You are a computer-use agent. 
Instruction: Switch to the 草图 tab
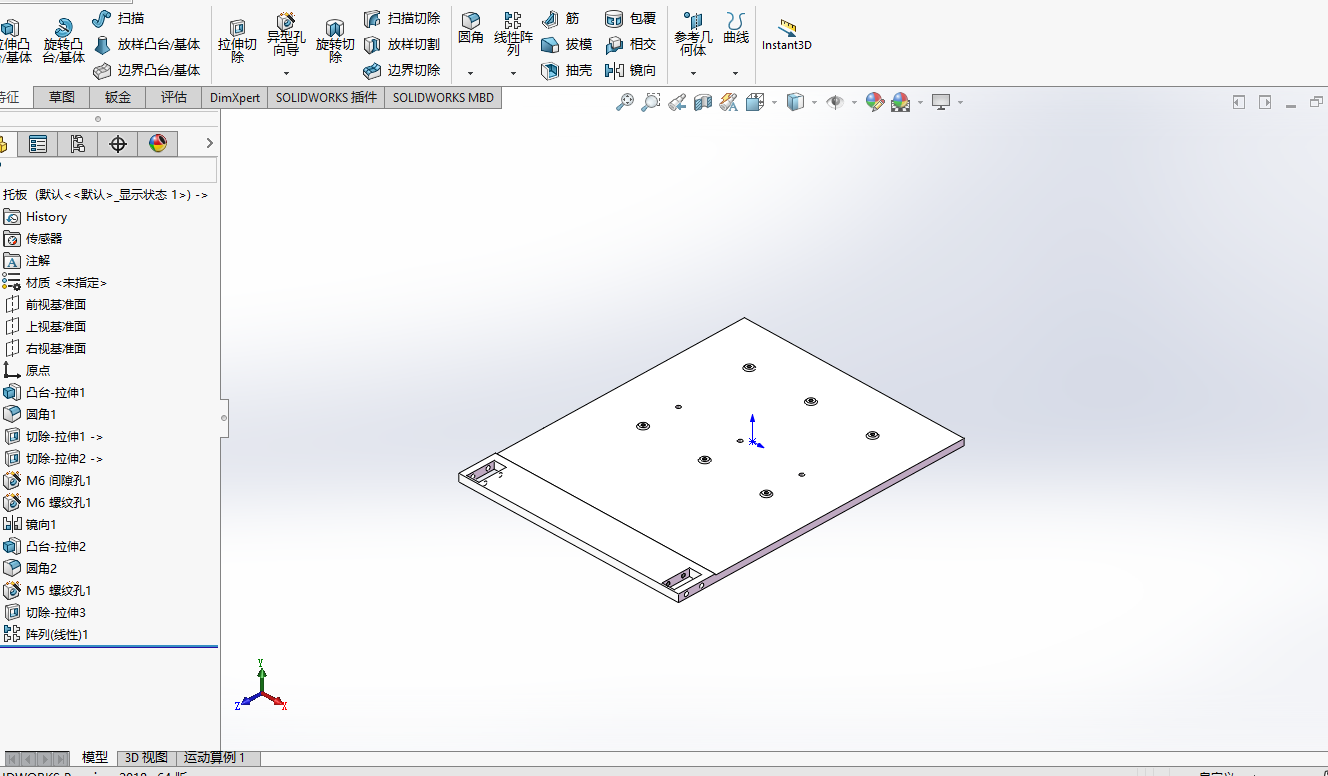(x=62, y=97)
